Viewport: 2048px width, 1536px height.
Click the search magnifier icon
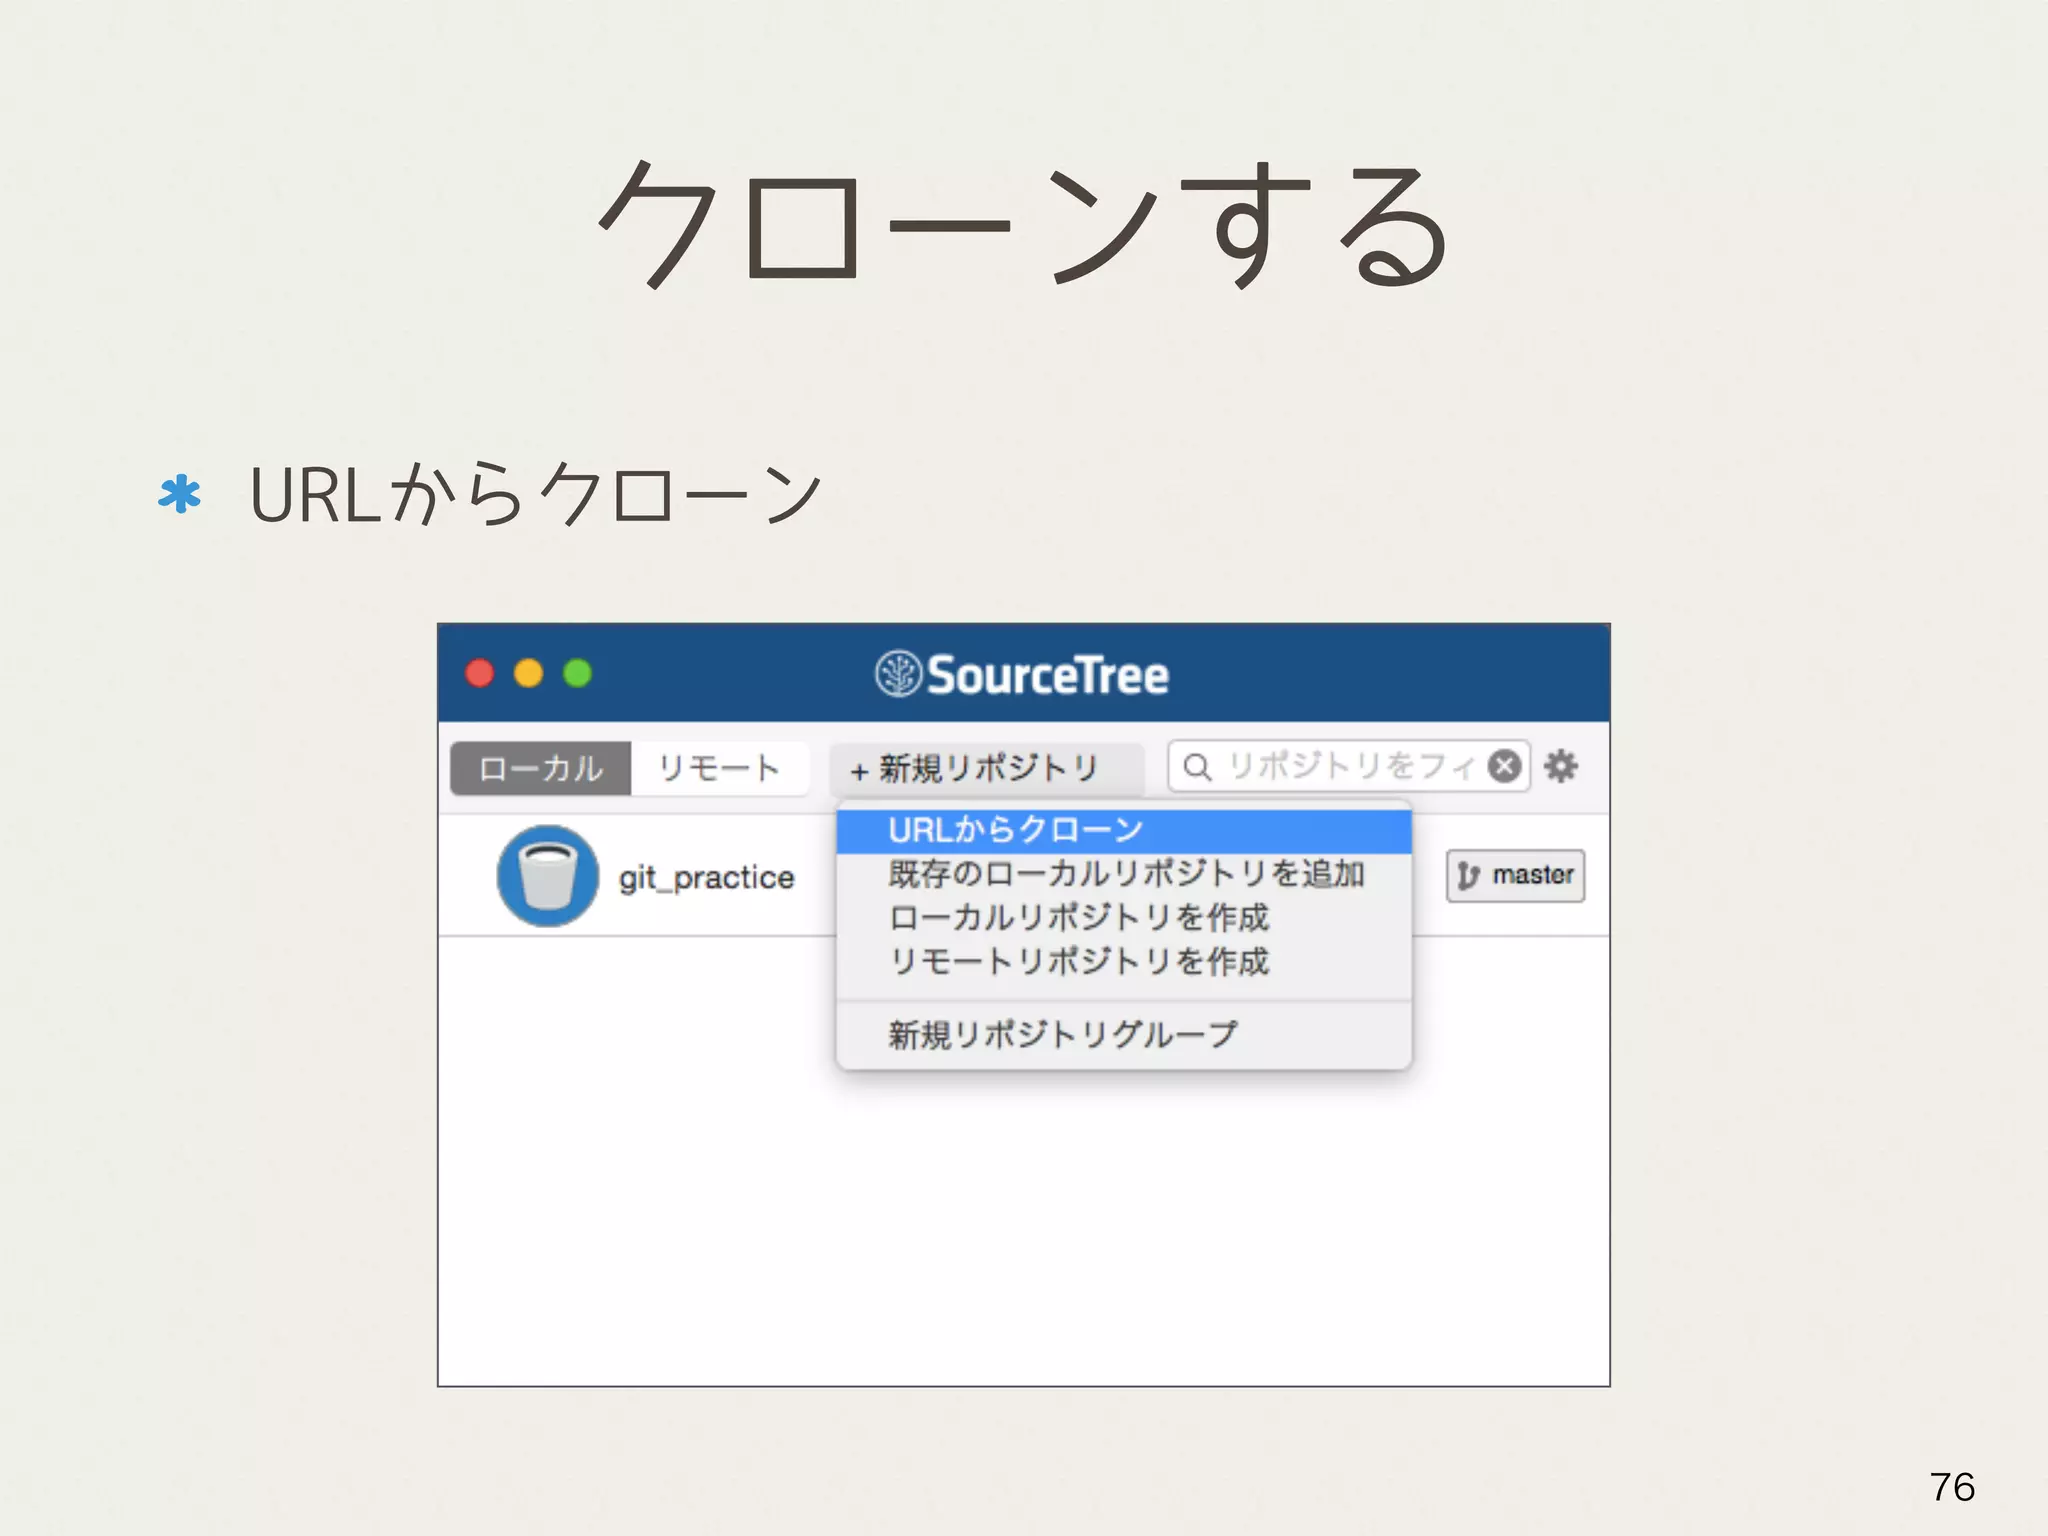[1196, 767]
